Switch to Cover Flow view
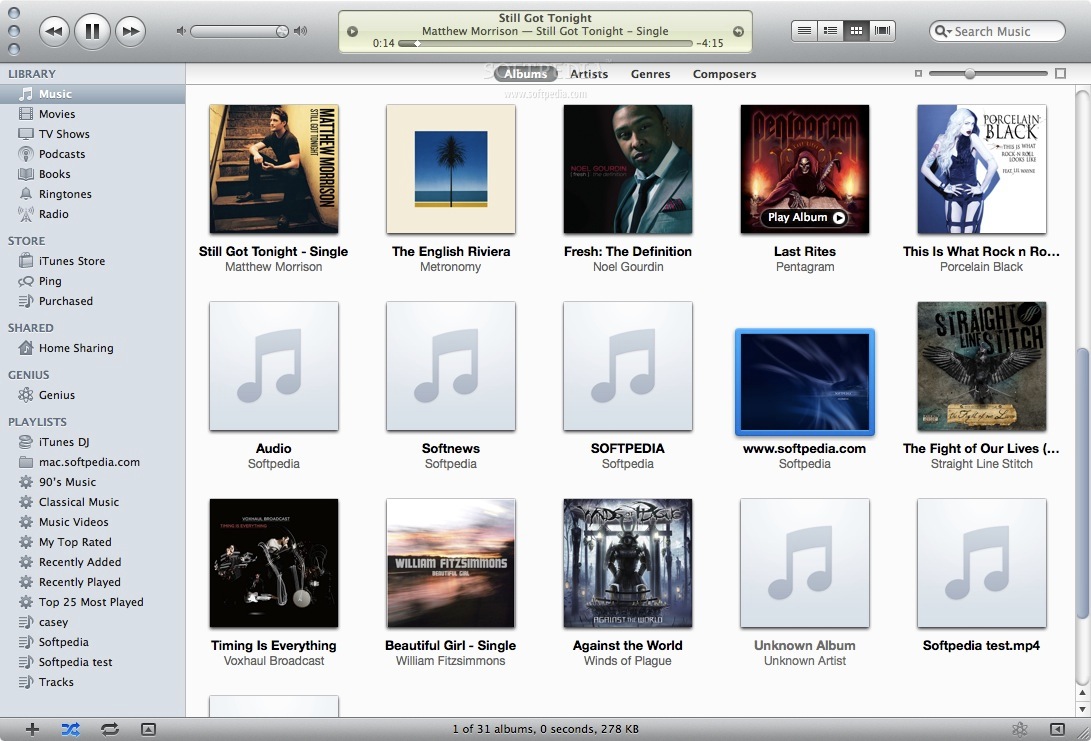 click(x=882, y=31)
